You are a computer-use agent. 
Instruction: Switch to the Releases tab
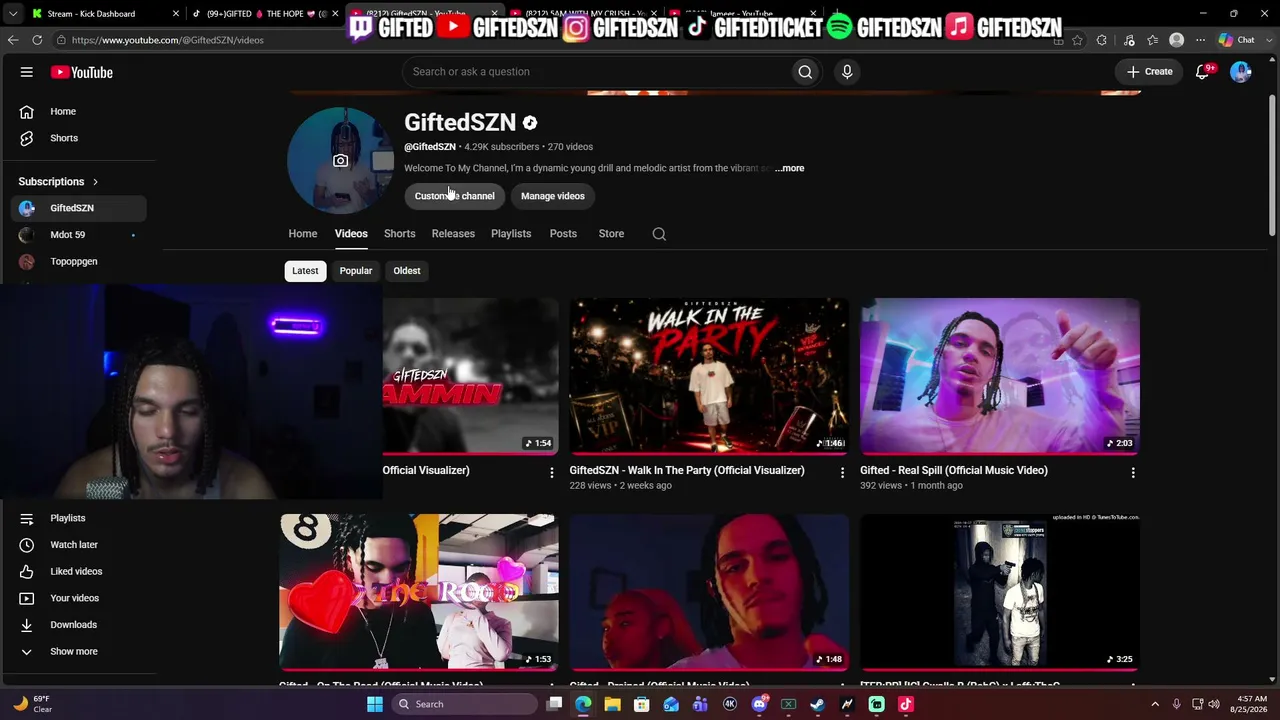pyautogui.click(x=453, y=234)
